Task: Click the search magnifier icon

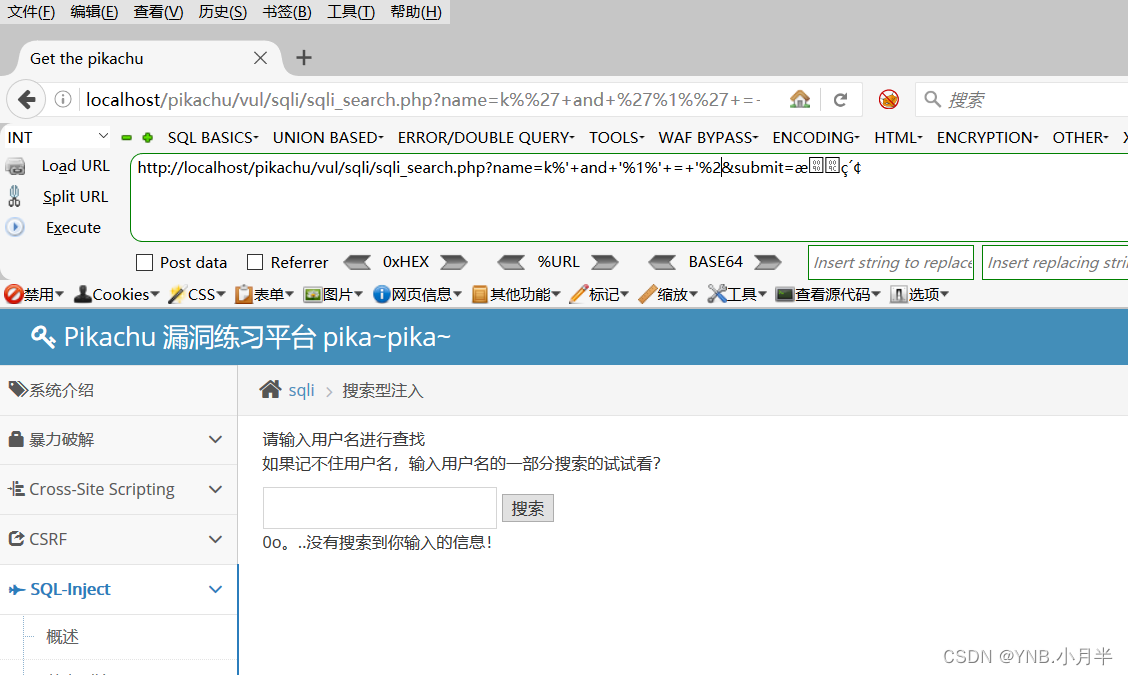Action: click(932, 99)
